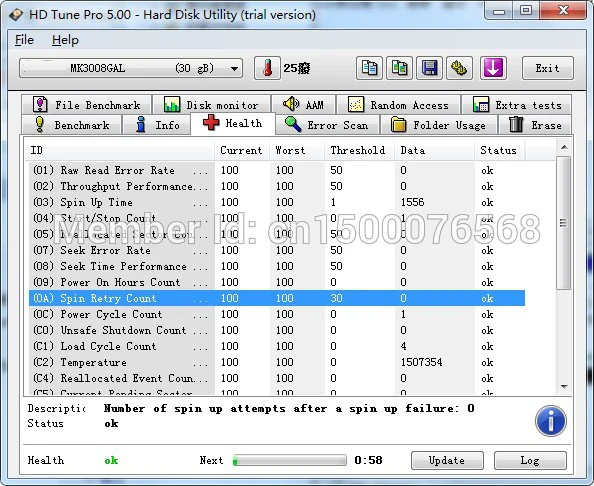Click the vertical scrollbar thumb in attribute list

pos(564,223)
